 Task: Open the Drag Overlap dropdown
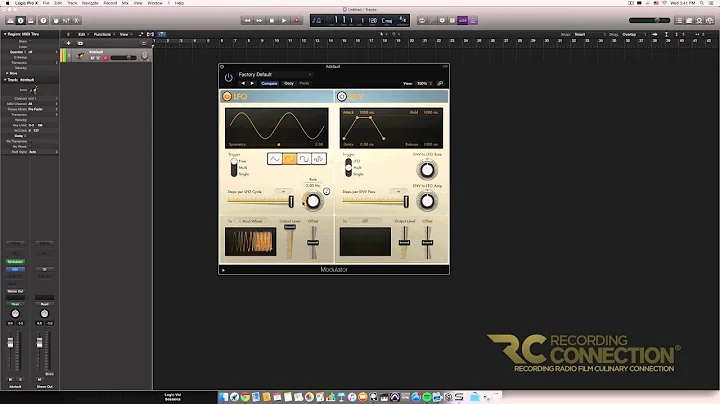pos(634,34)
